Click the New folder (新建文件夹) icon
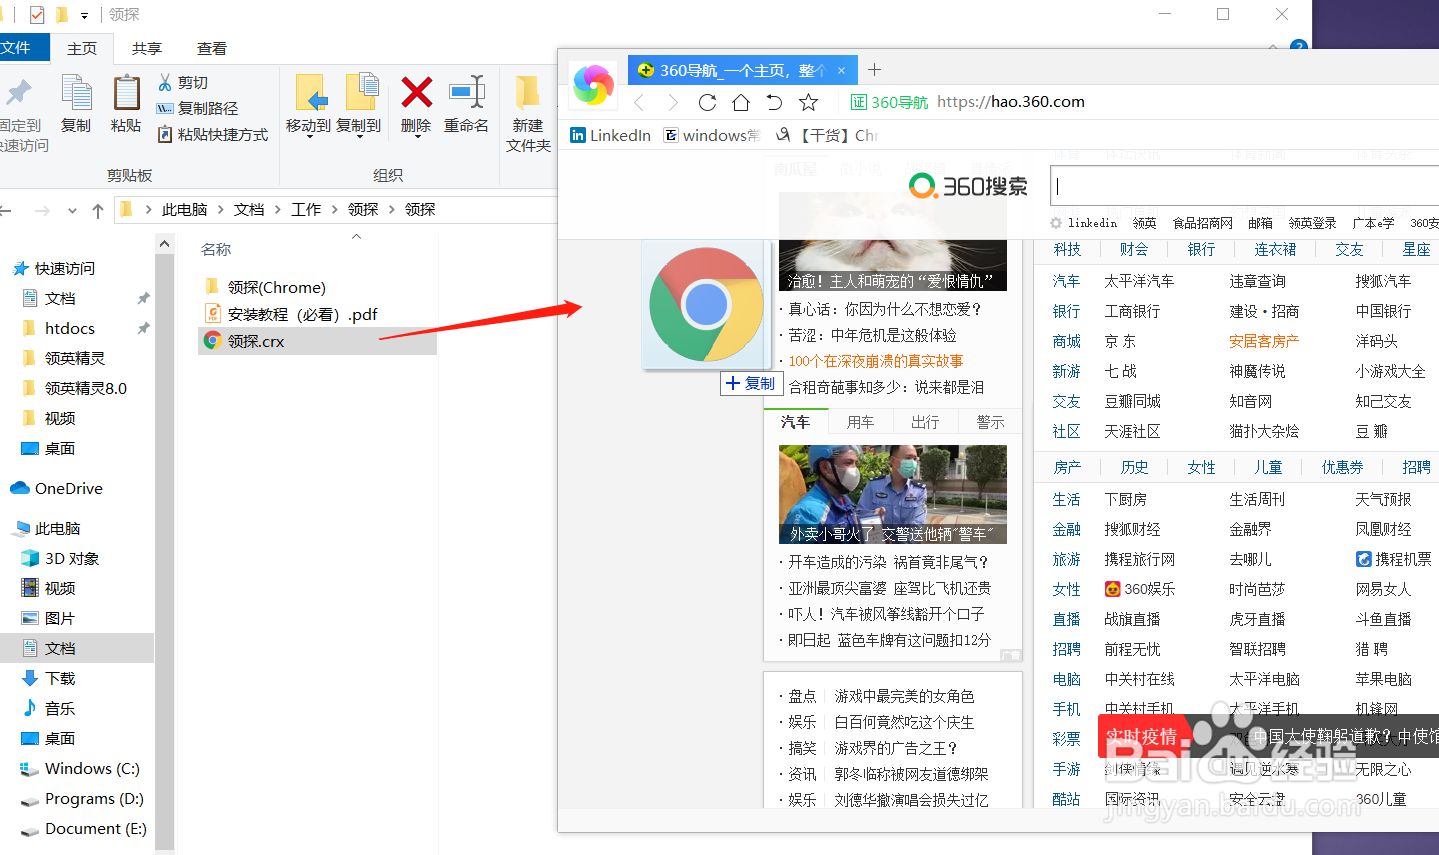The width and height of the screenshot is (1439, 855). tap(527, 93)
